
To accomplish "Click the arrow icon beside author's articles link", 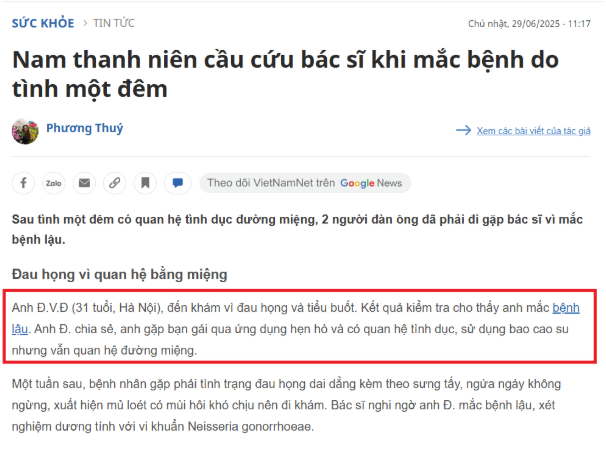I will point(463,130).
